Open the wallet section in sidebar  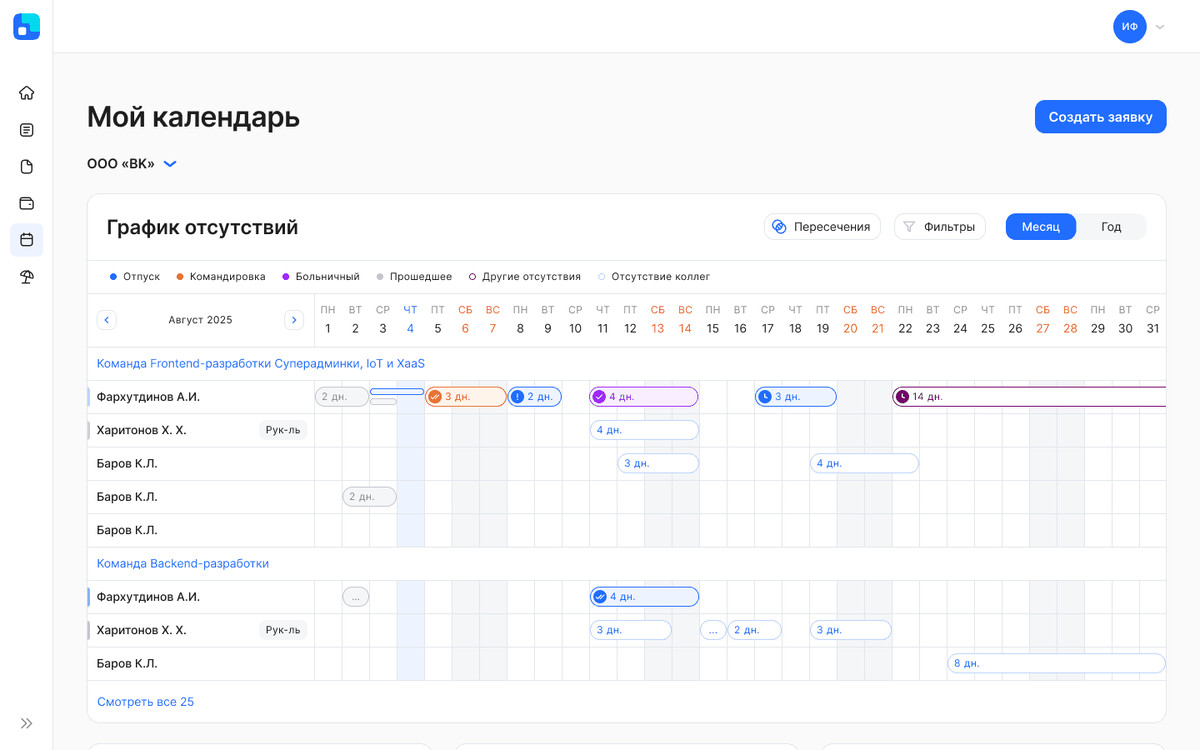[x=27, y=203]
